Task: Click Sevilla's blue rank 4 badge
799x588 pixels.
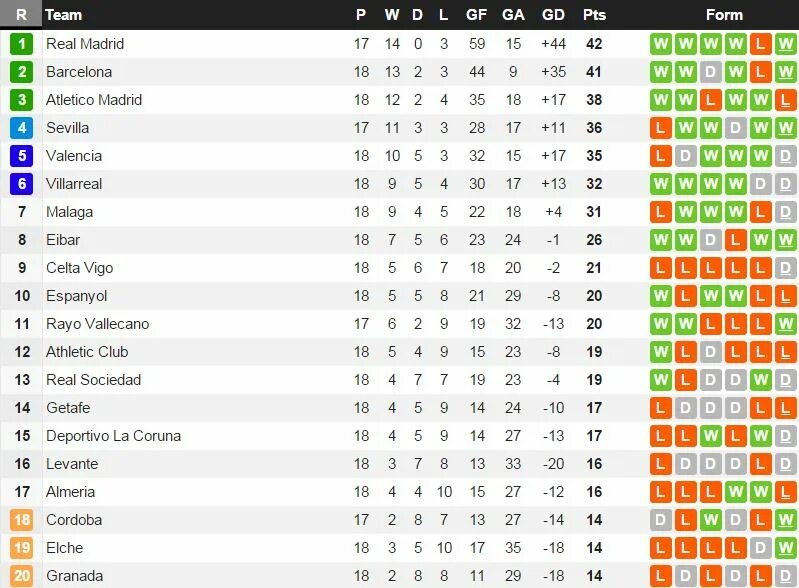Action: coord(21,128)
